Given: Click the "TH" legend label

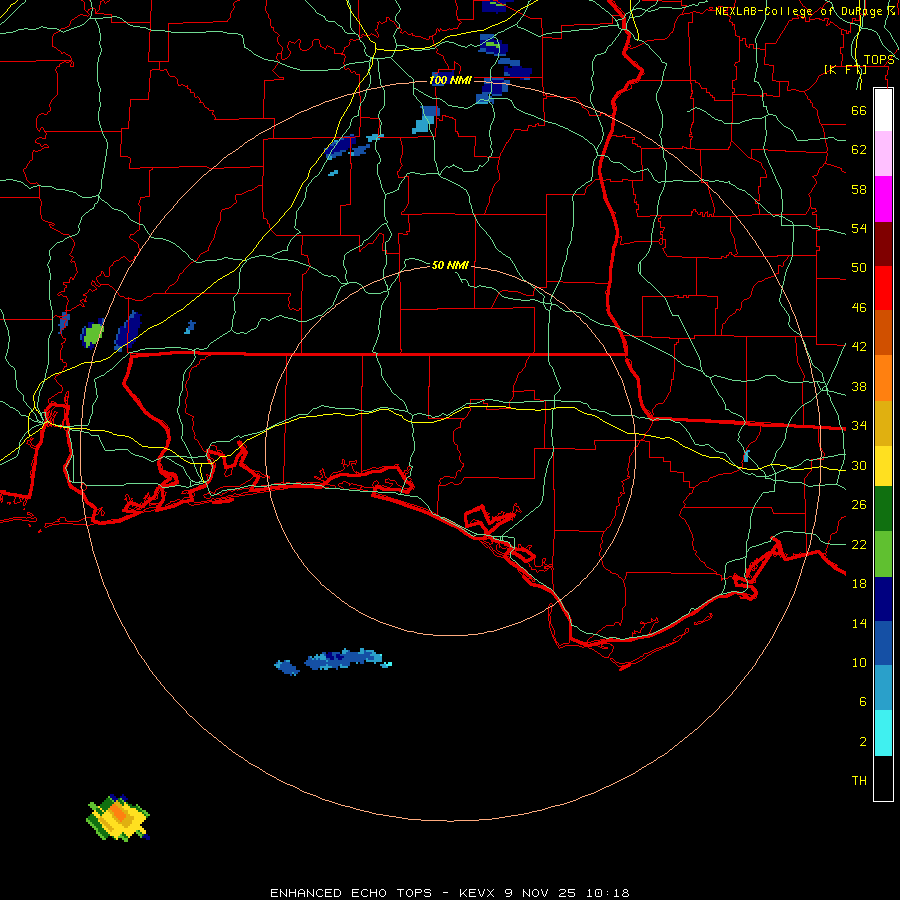Looking at the screenshot, I should click(859, 780).
